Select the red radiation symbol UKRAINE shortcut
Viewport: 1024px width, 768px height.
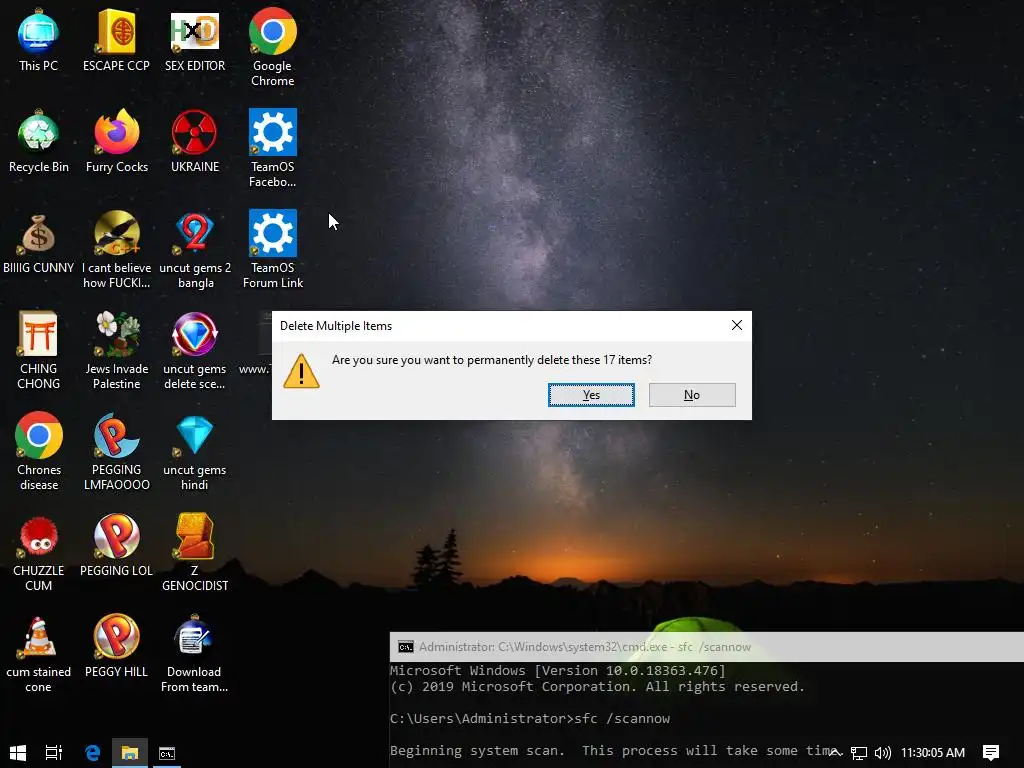click(x=195, y=142)
